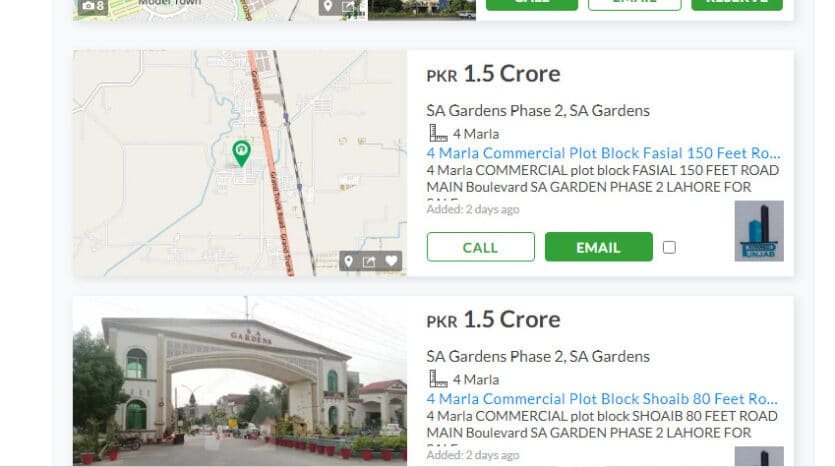This screenshot has height=467, width=835.
Task: Click location pin icon beside share icon in first 1.5 Crore listing
Action: point(348,261)
